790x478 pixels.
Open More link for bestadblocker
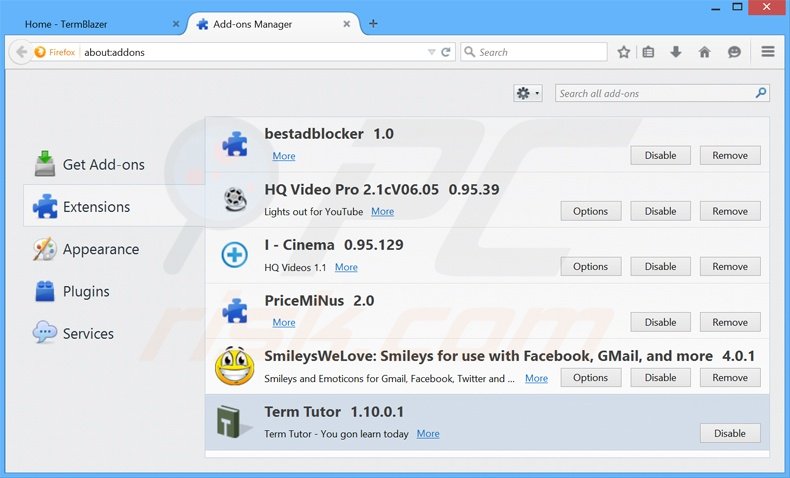(x=284, y=156)
